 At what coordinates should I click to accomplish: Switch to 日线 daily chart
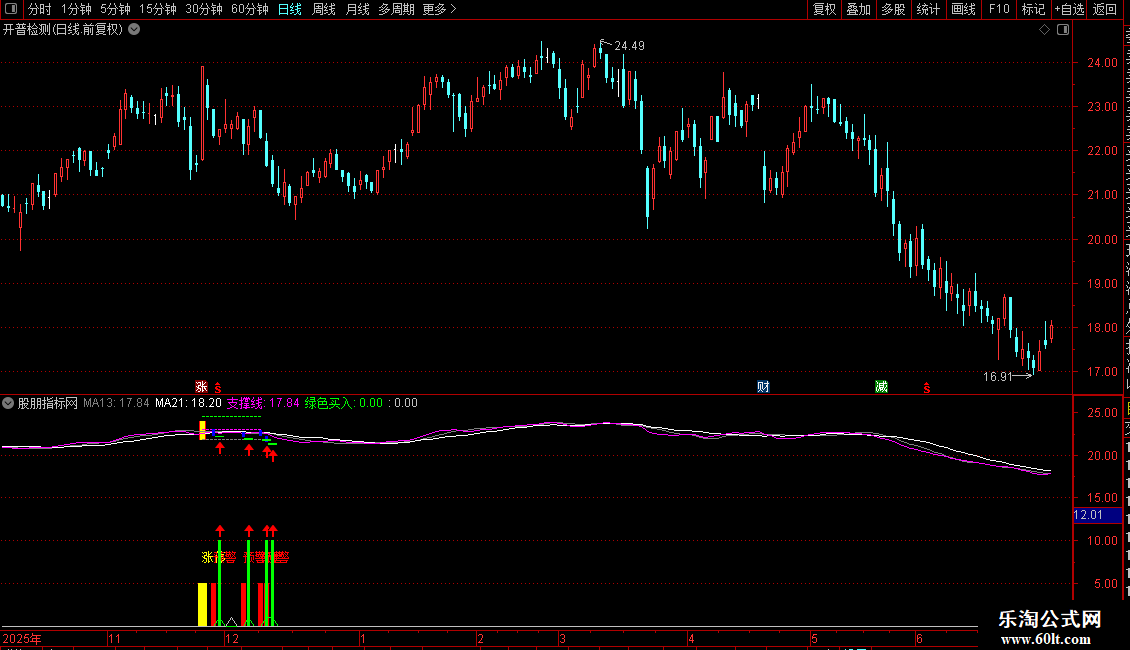[x=290, y=9]
